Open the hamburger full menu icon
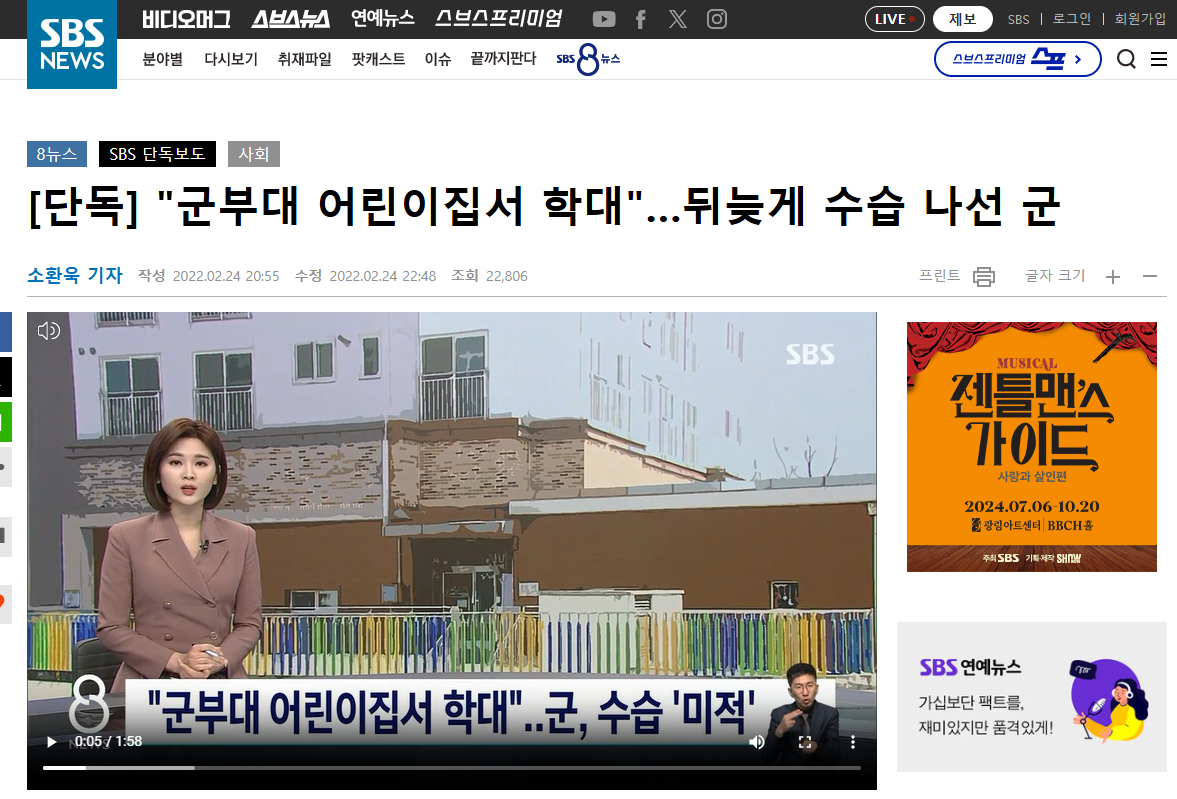Viewport: 1177px width, 799px height. coord(1159,59)
